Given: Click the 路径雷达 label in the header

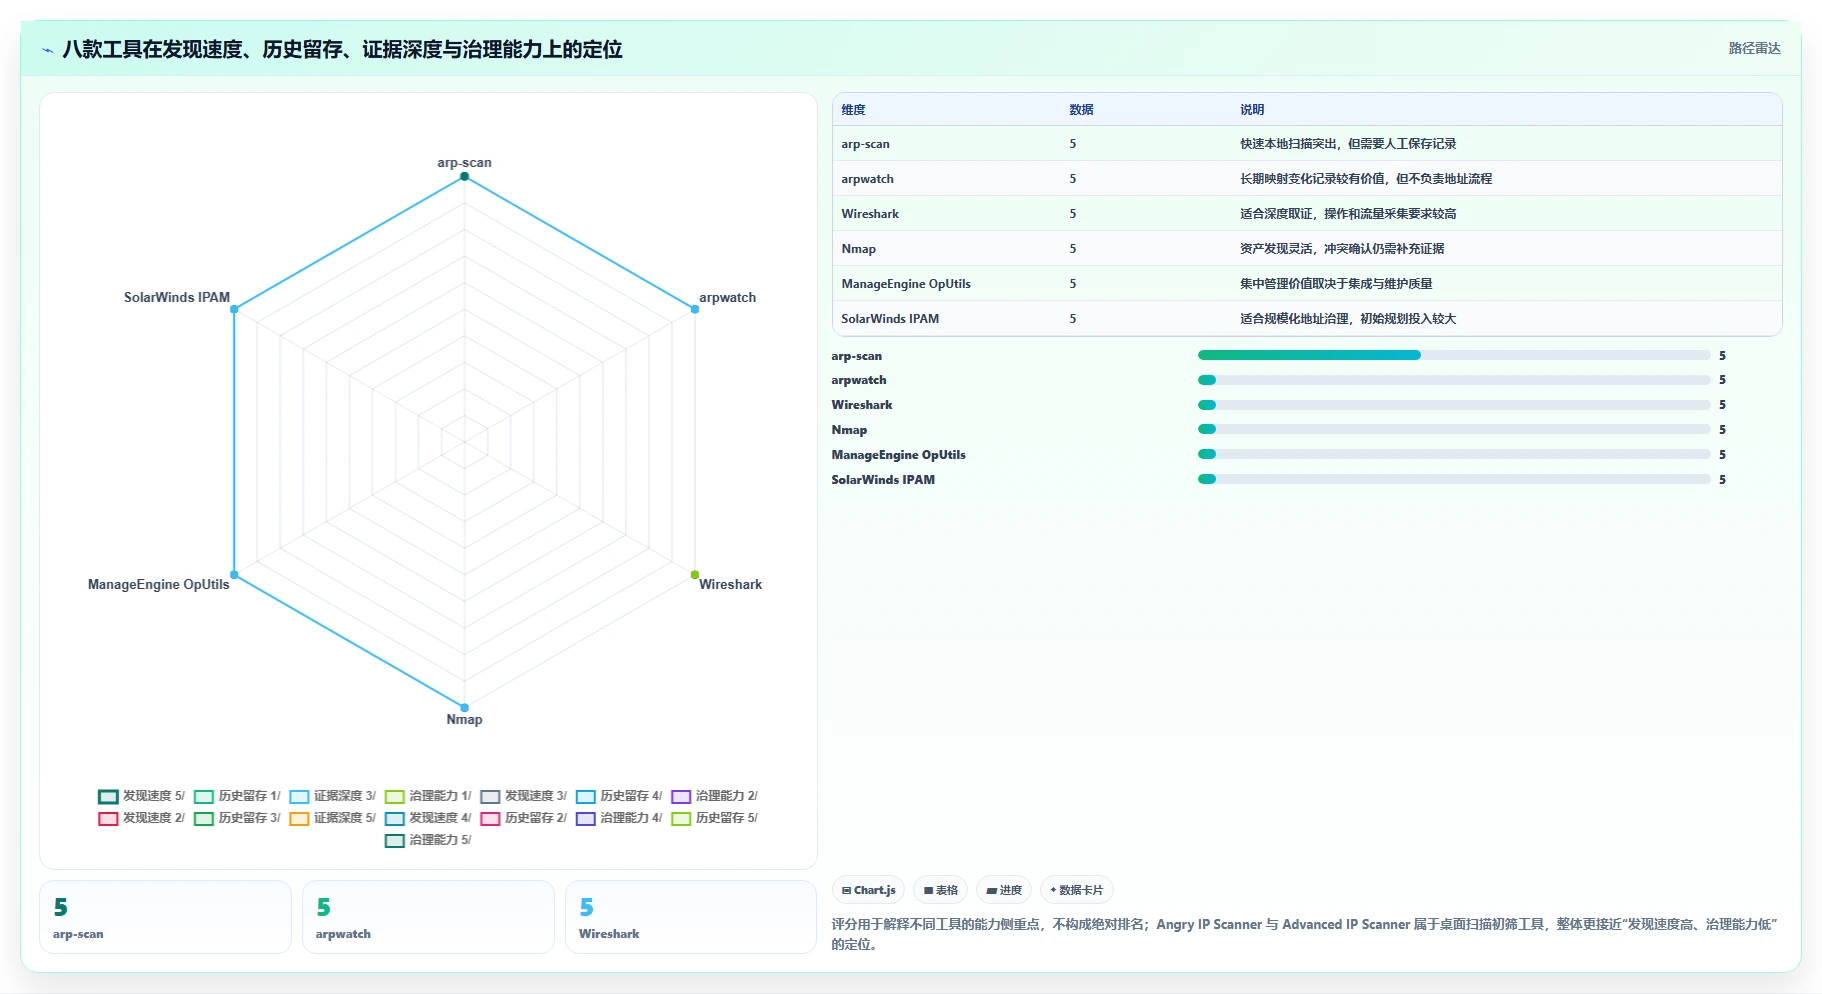Looking at the screenshot, I should (x=1754, y=48).
